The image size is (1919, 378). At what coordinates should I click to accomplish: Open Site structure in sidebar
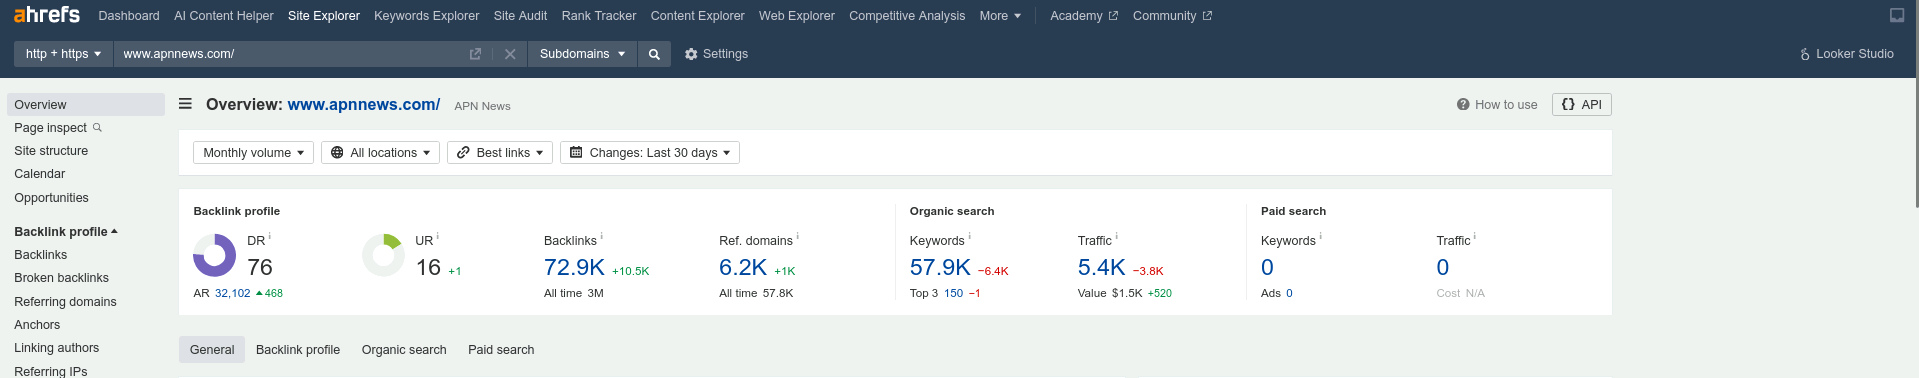click(51, 151)
